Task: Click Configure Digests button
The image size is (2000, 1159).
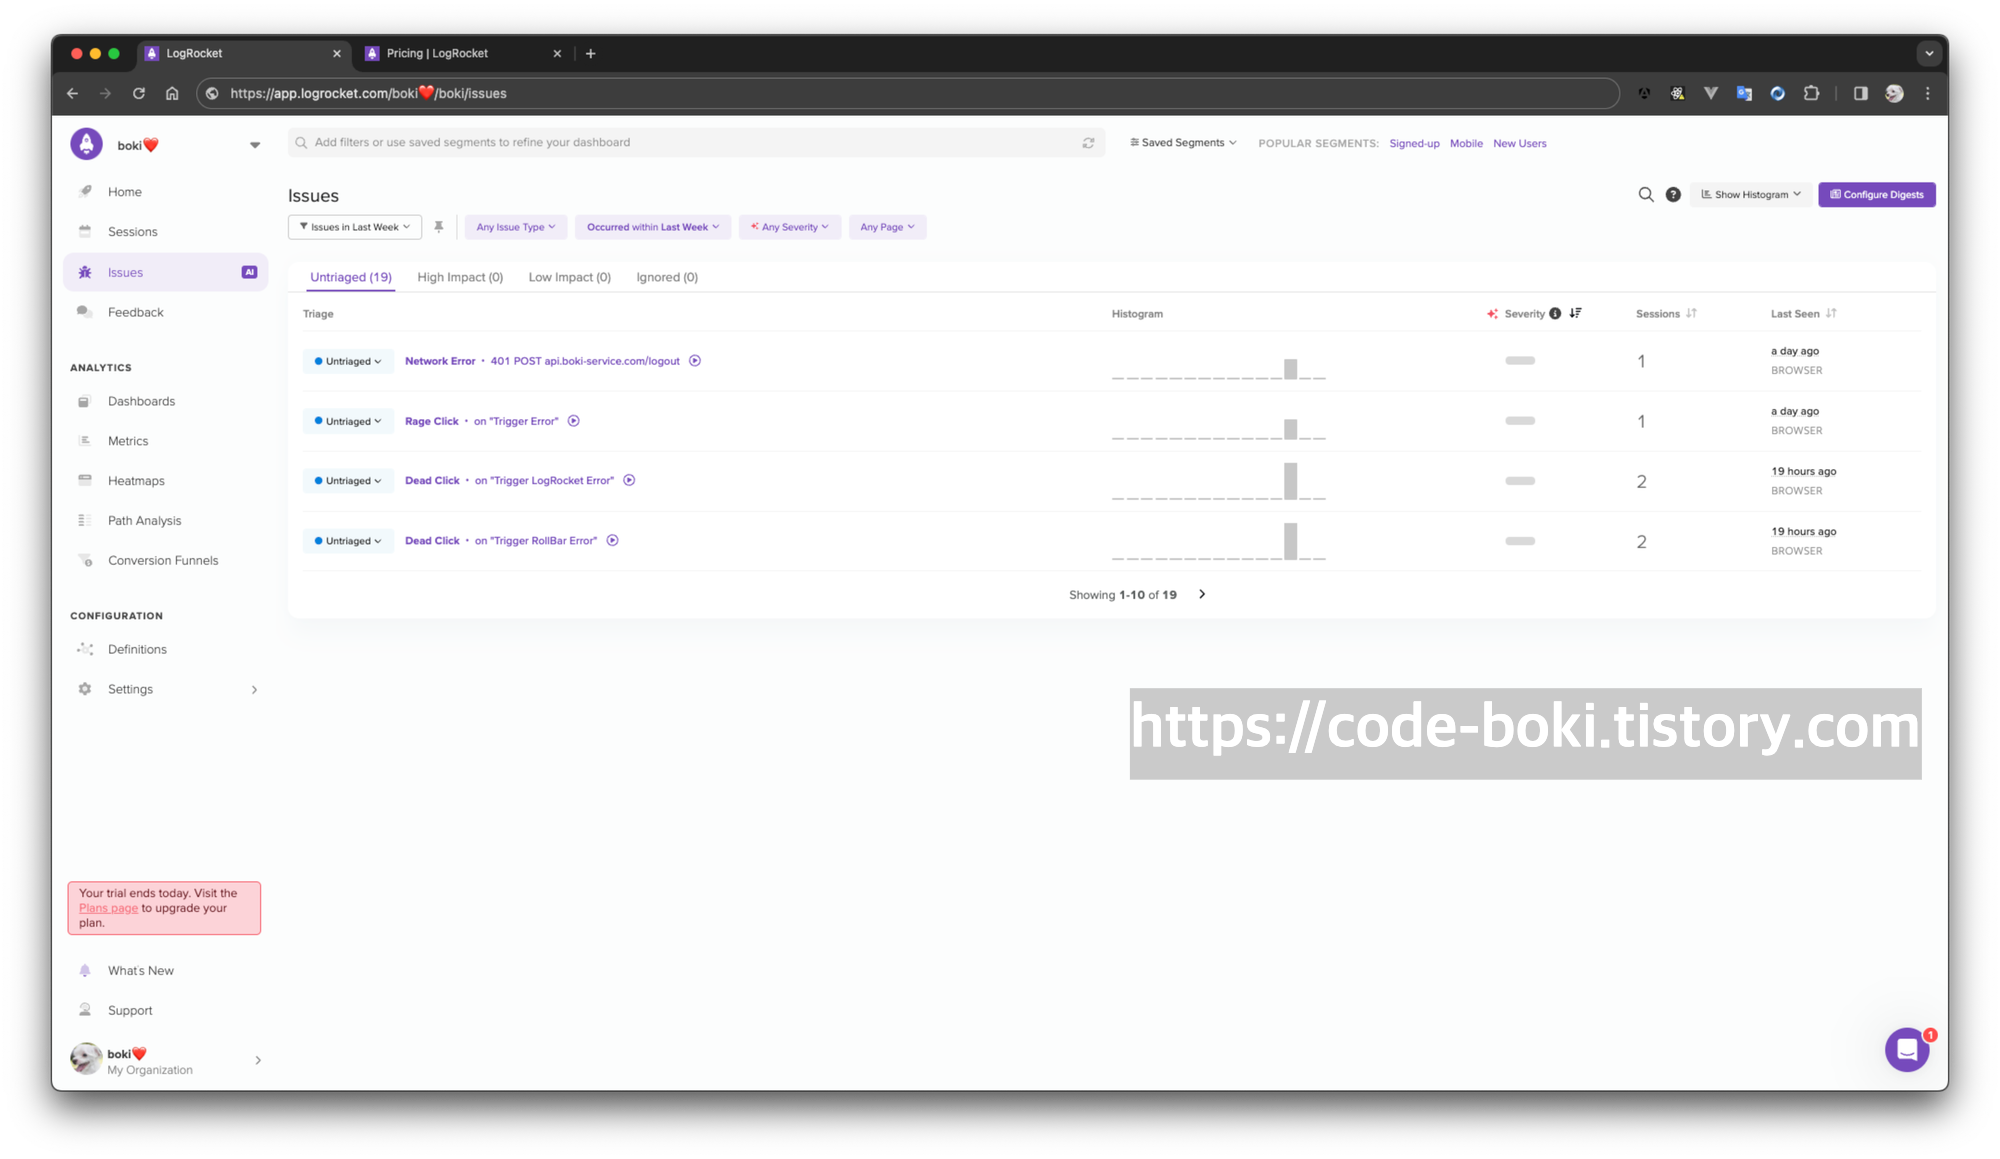Action: [1876, 195]
